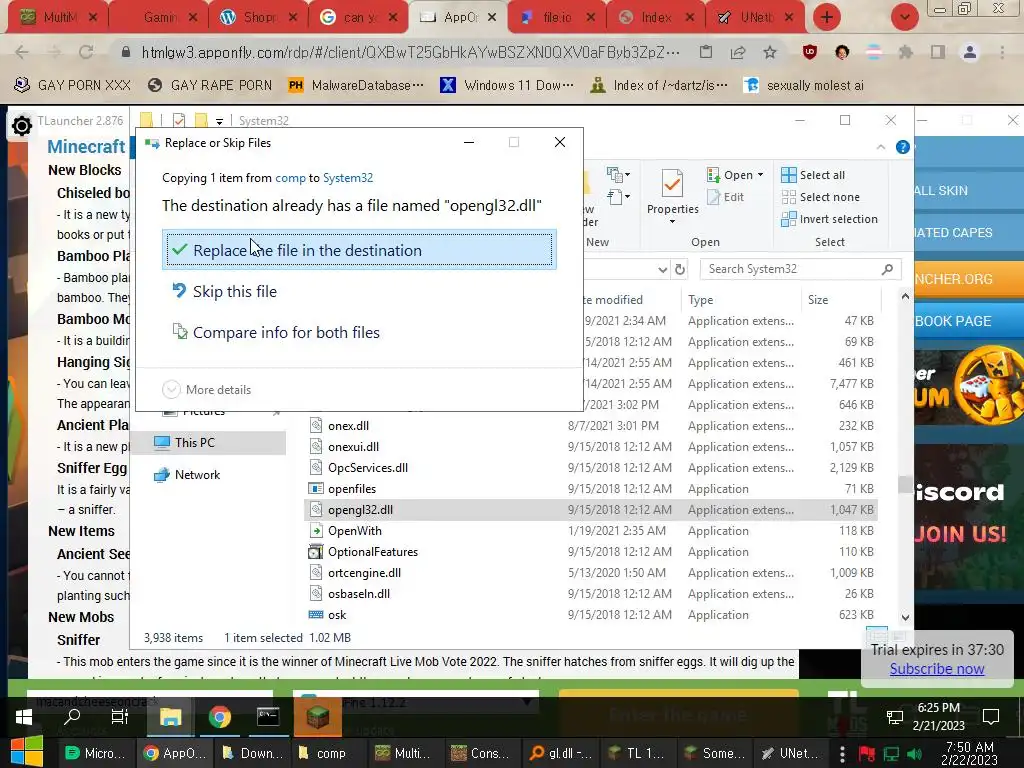Open remote notification center icon
Screen dimensions: 1024x768
click(x=991, y=716)
